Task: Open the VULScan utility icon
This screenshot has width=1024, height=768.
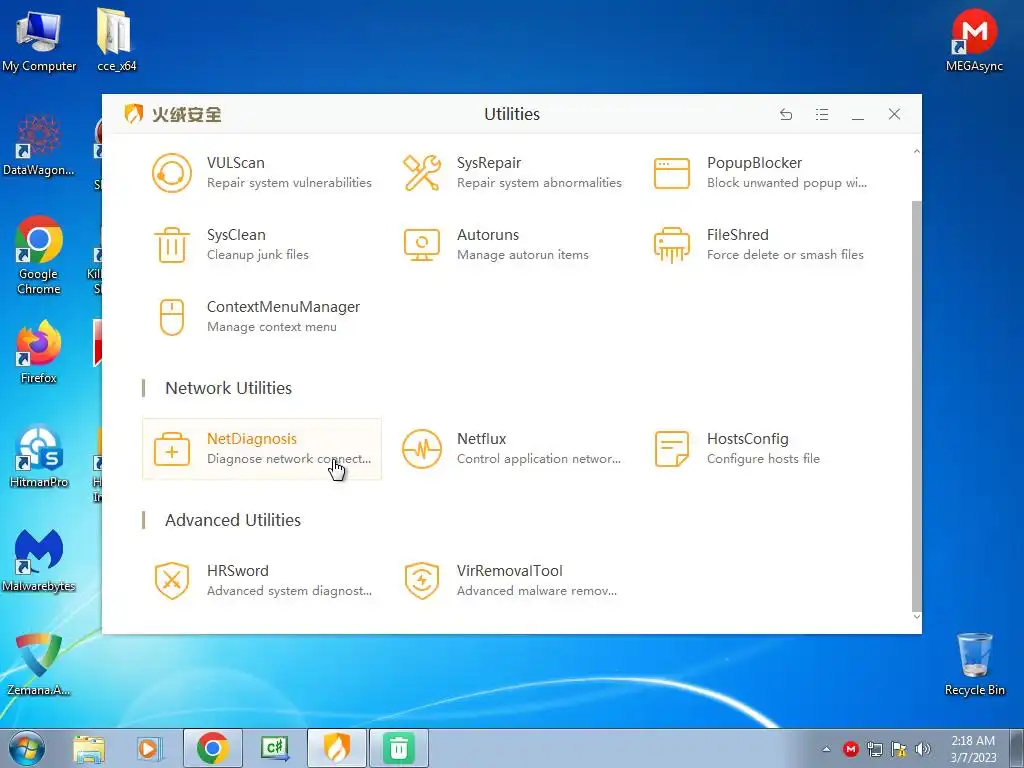Action: (x=172, y=173)
